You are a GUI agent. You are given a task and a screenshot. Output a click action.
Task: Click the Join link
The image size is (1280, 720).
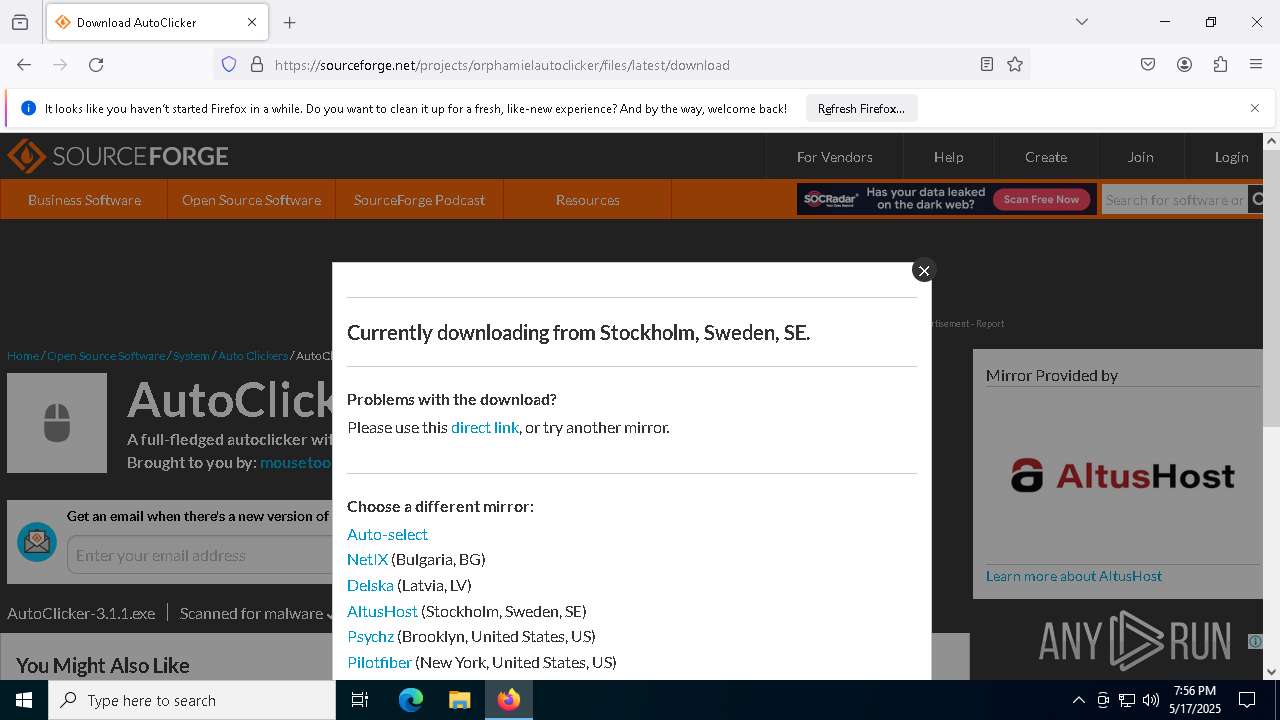(1141, 157)
